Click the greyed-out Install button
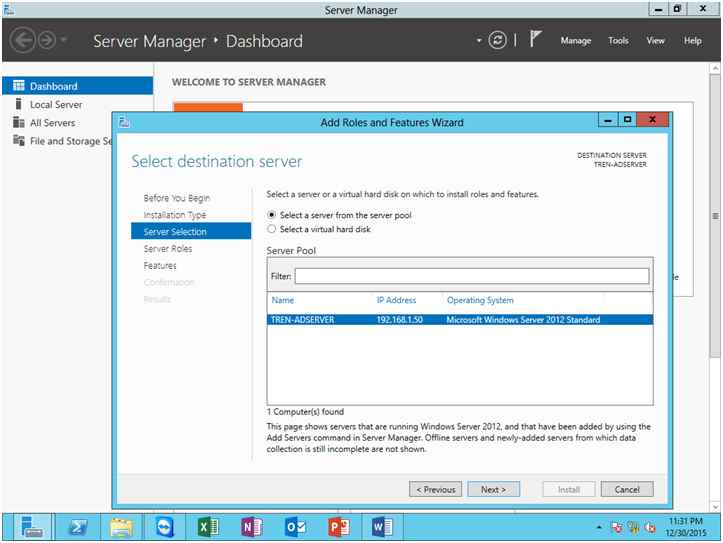 coord(569,490)
